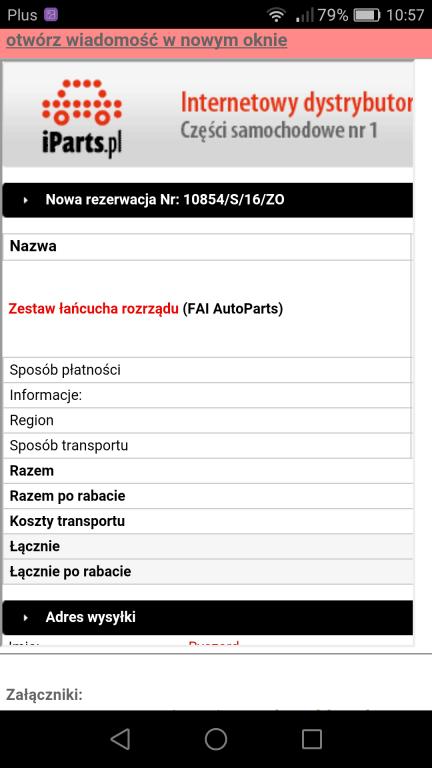This screenshot has width=432, height=768.
Task: Expand the Nowa rezerwacja arrow
Action: click(26, 200)
